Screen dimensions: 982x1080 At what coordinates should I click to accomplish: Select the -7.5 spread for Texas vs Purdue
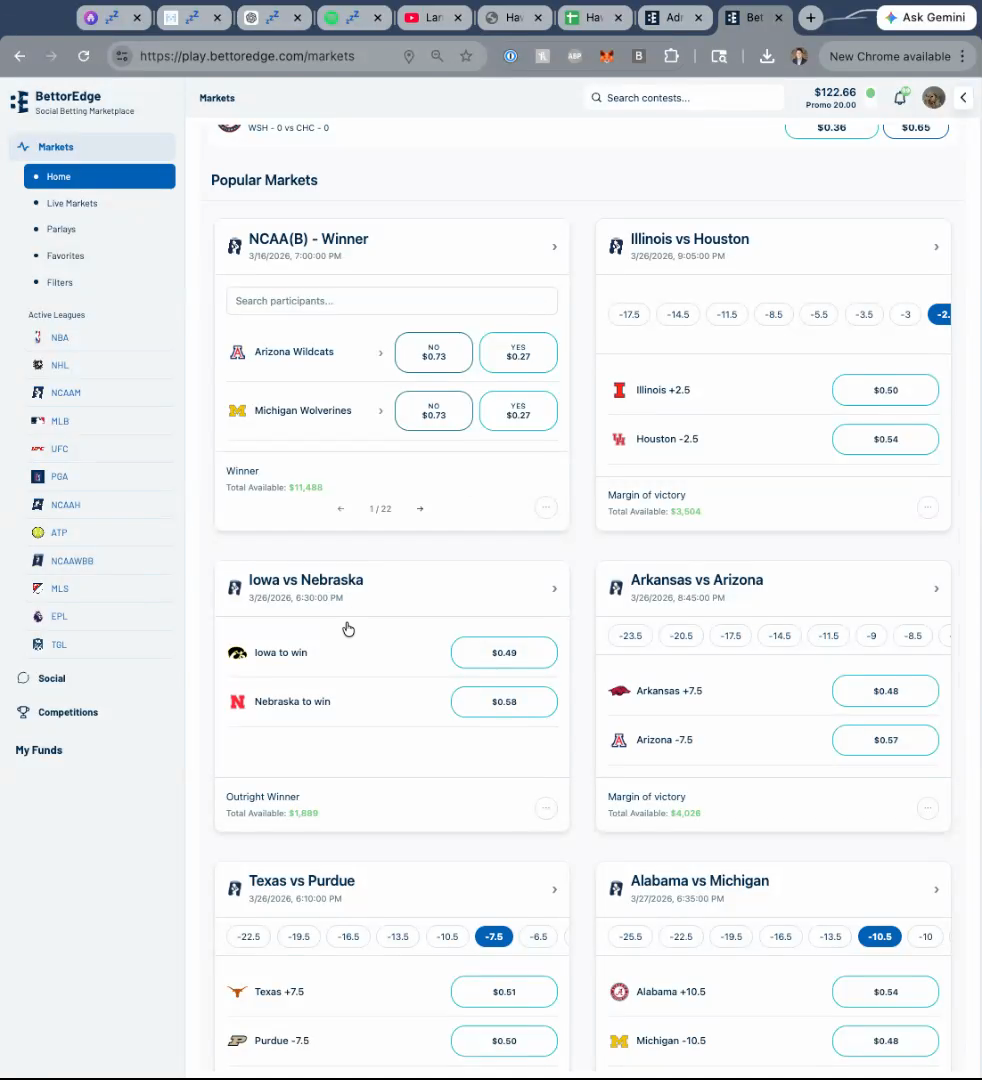tap(494, 937)
